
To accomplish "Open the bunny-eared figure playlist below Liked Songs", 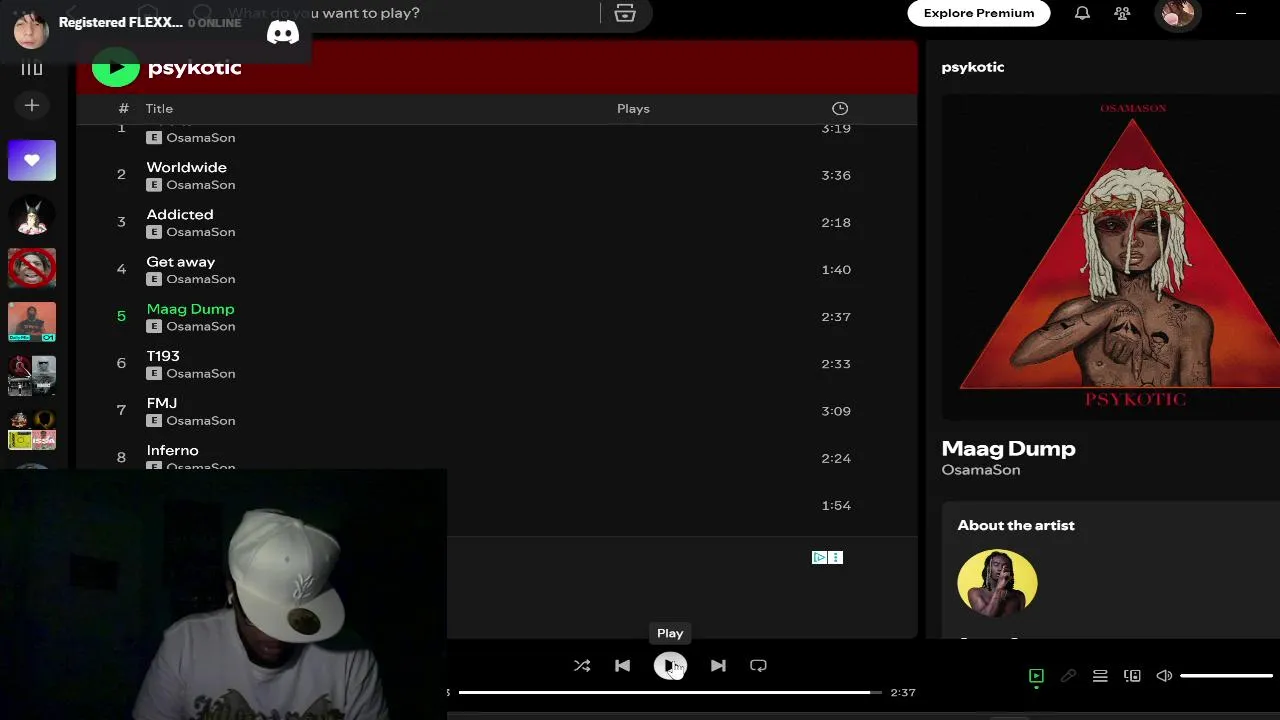I will (x=32, y=214).
